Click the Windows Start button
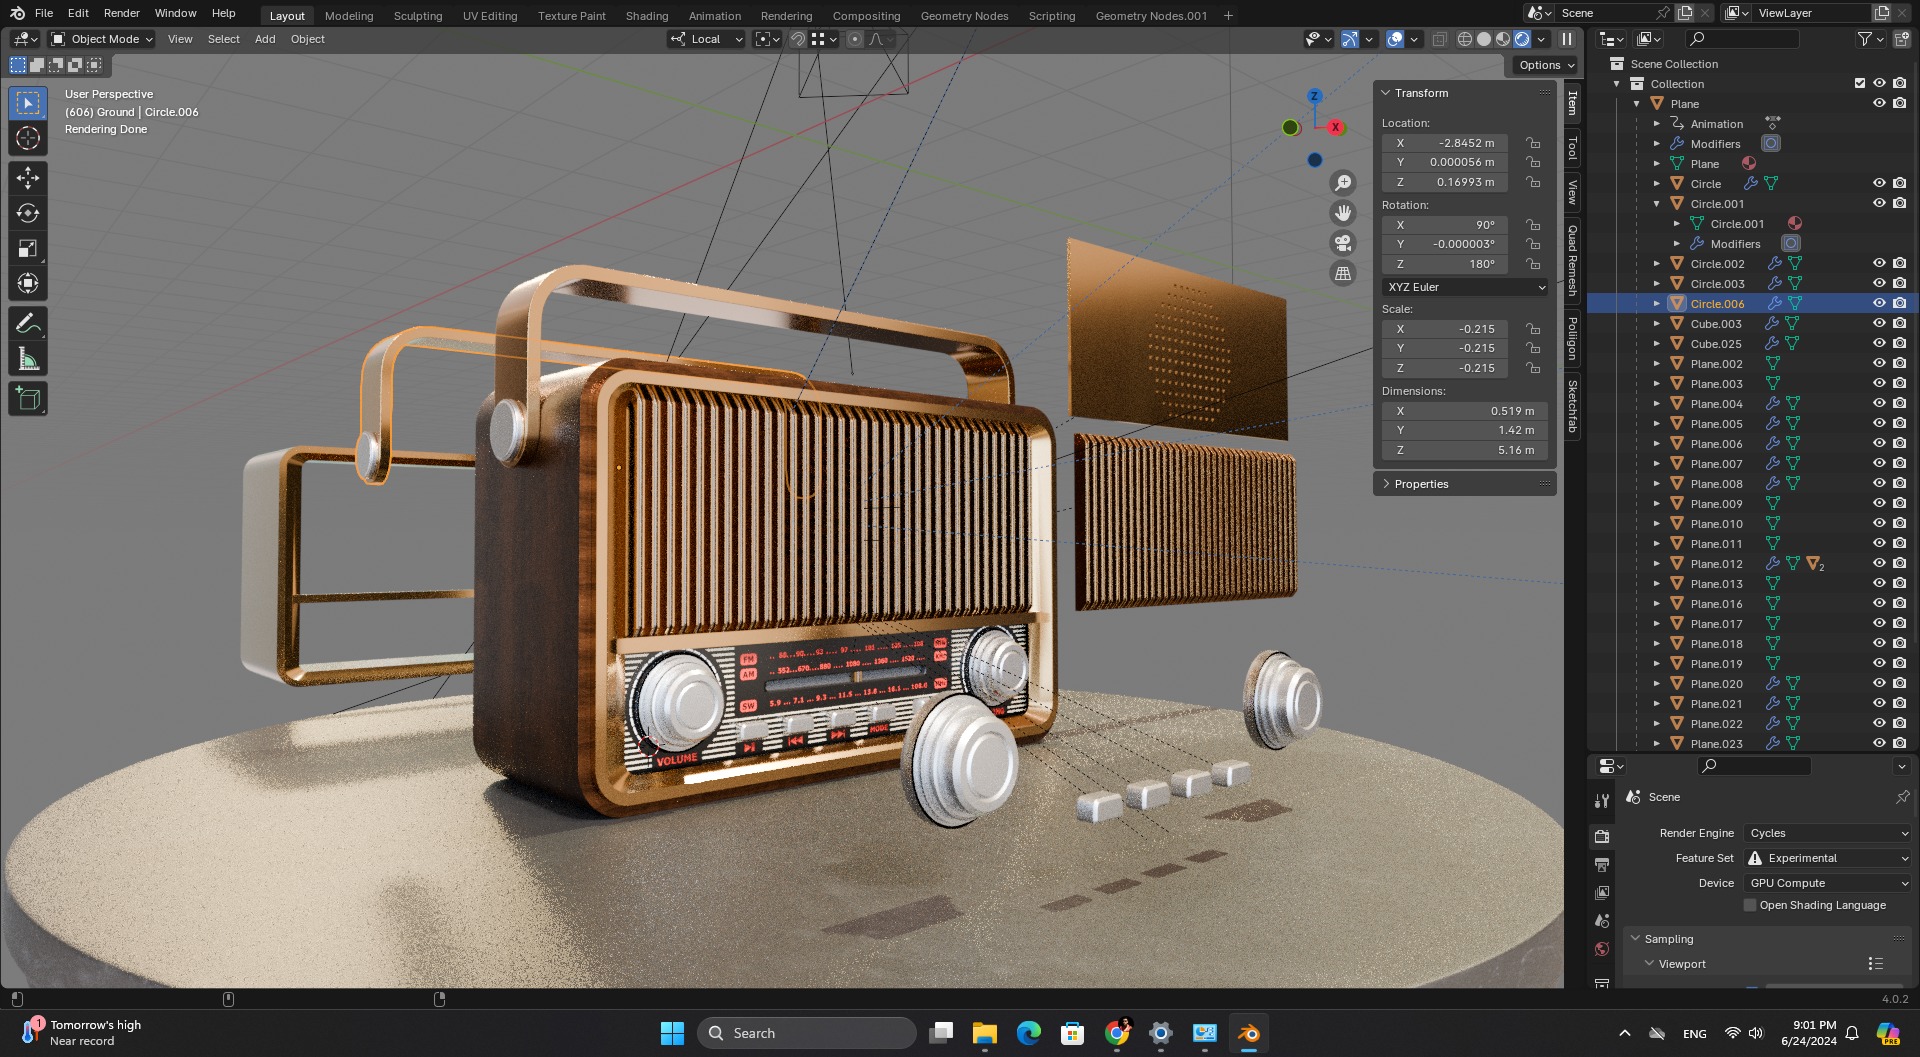This screenshot has width=1920, height=1057. (672, 1033)
